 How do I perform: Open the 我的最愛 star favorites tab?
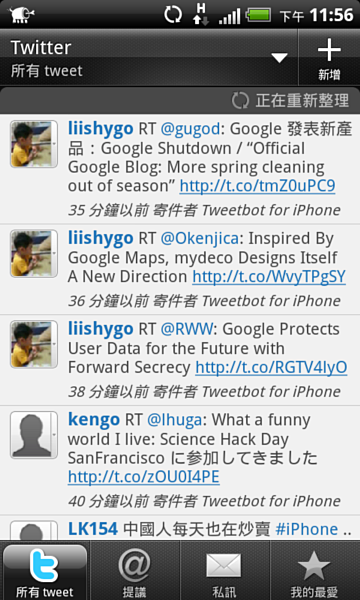(314, 571)
